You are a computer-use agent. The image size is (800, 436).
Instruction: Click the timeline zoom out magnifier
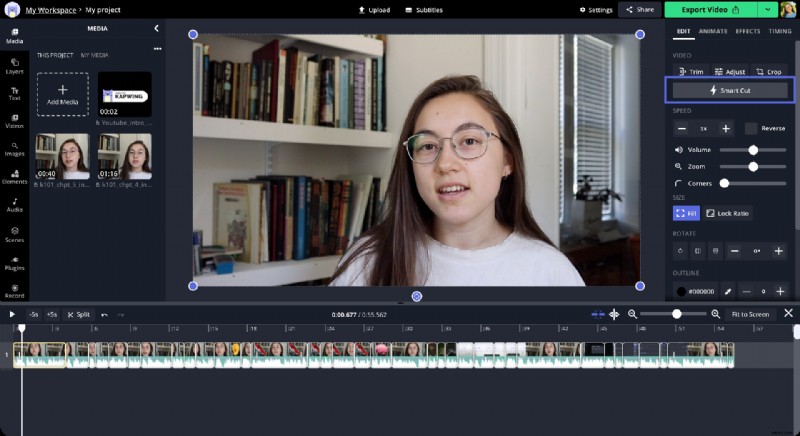pyautogui.click(x=632, y=315)
